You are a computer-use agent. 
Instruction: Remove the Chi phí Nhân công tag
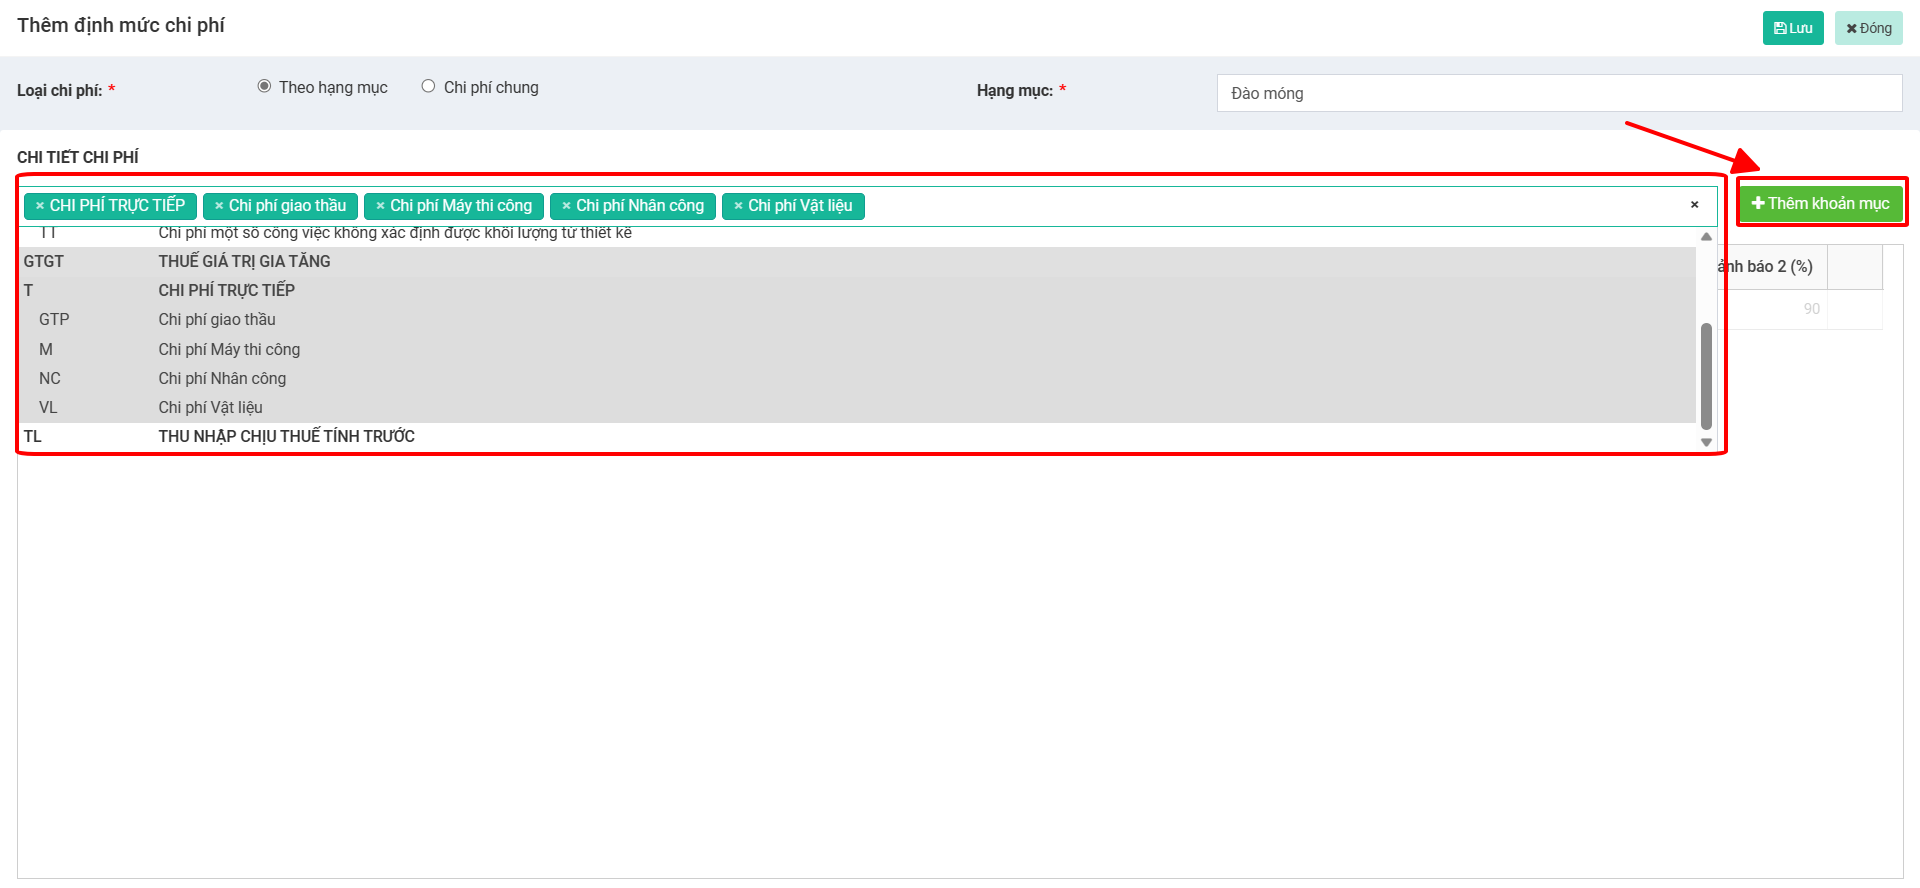click(566, 206)
